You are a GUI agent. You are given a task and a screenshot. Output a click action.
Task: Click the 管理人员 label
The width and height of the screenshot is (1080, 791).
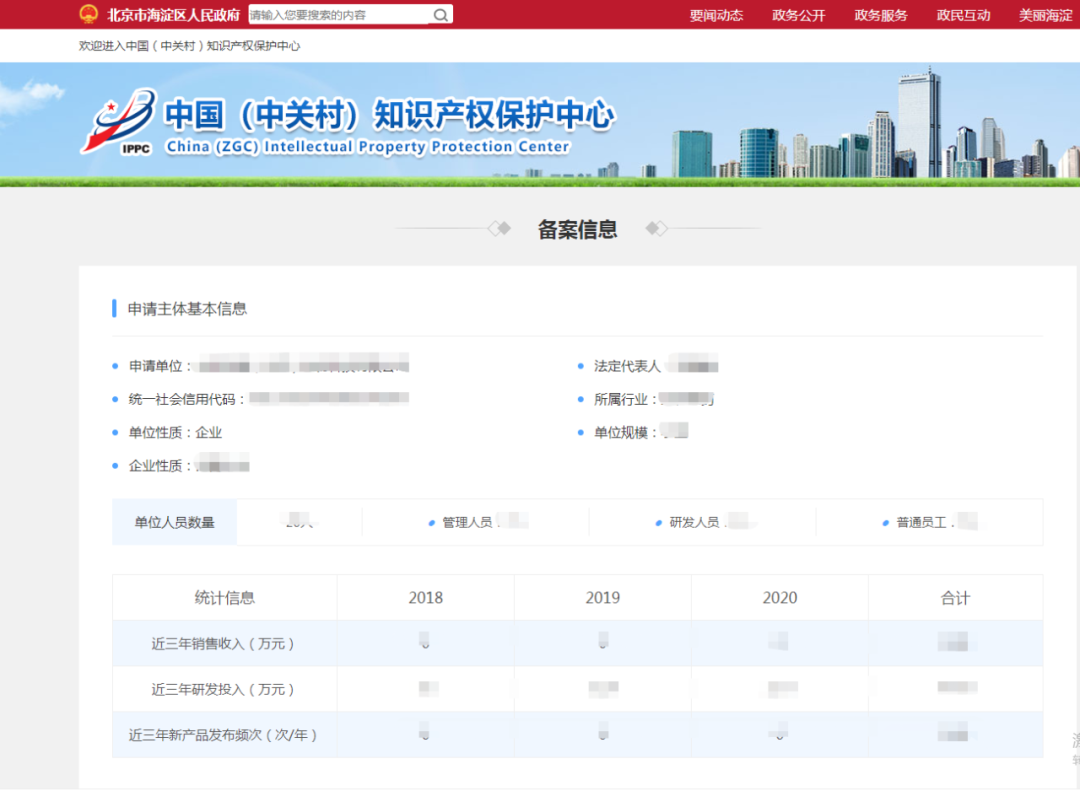tap(467, 522)
